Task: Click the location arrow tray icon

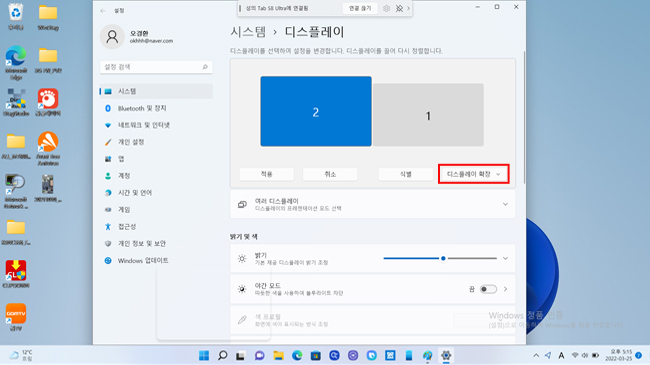Action: tap(548, 355)
